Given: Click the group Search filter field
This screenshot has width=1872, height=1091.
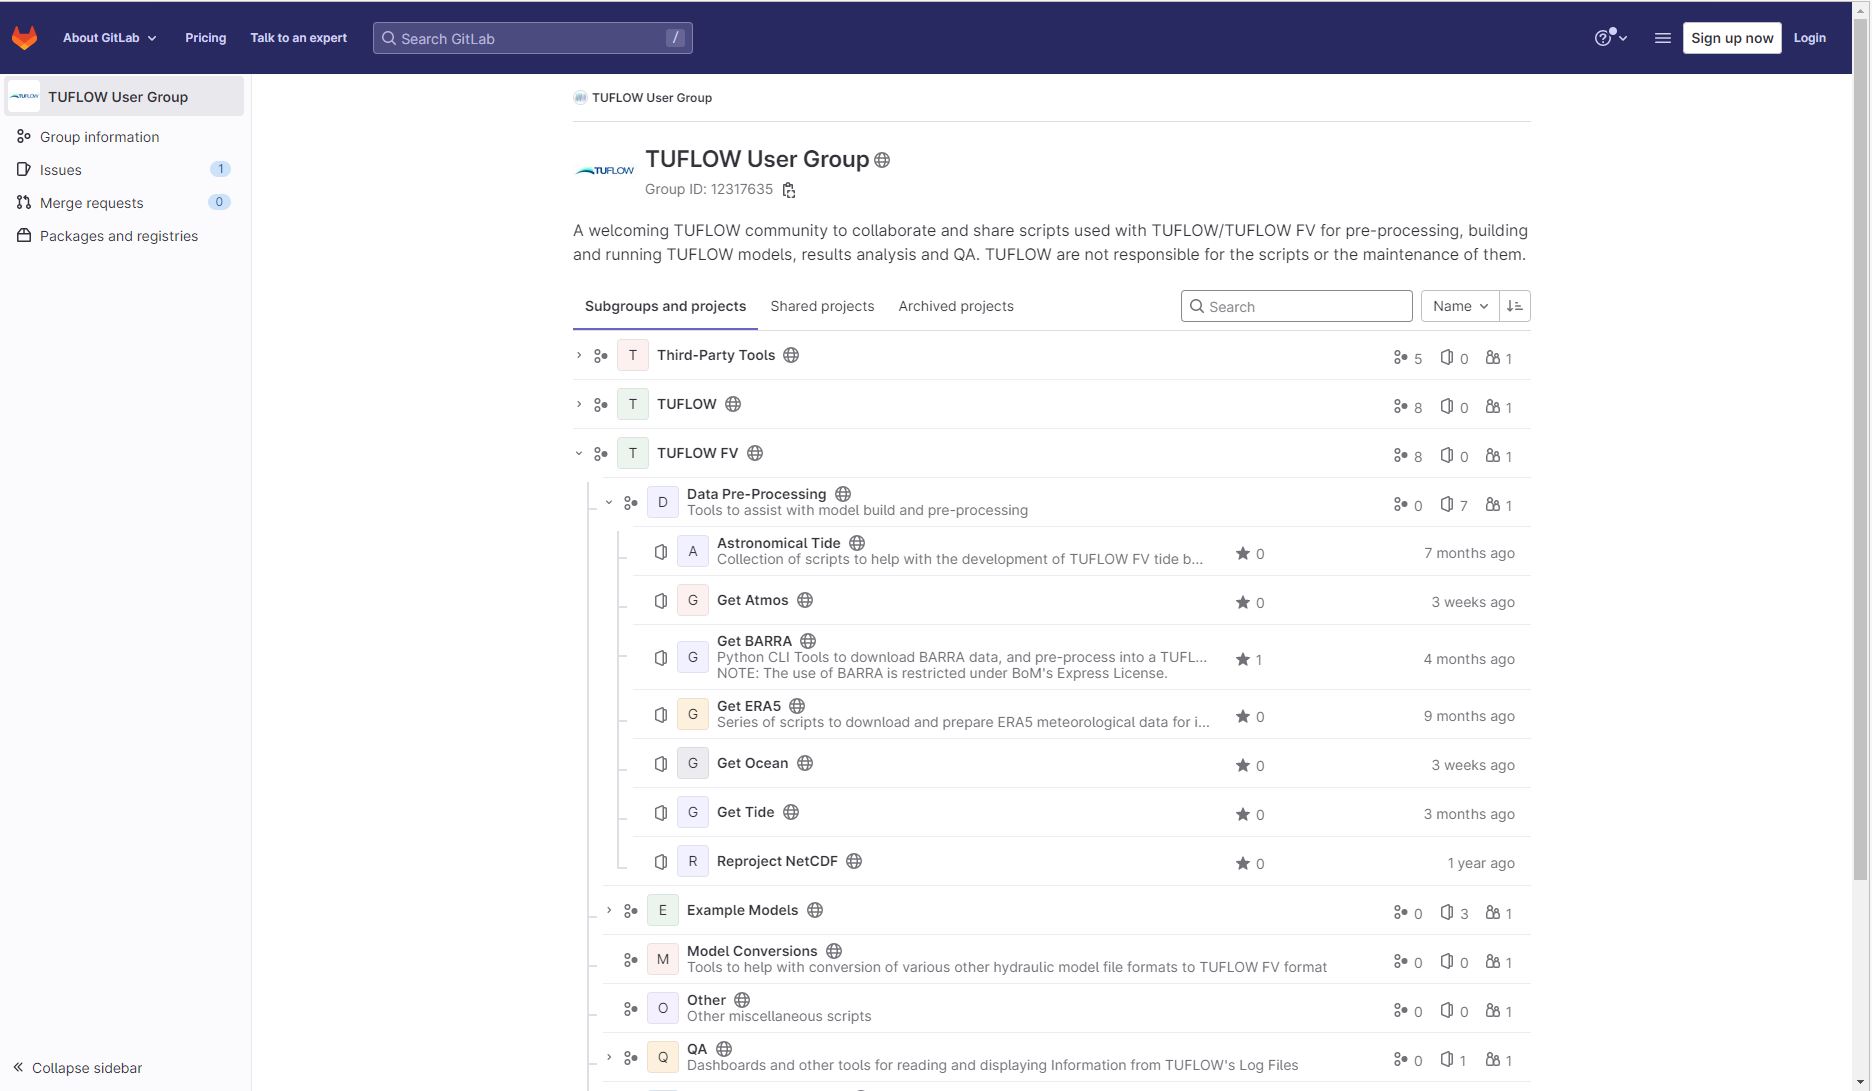Looking at the screenshot, I should tap(1297, 306).
